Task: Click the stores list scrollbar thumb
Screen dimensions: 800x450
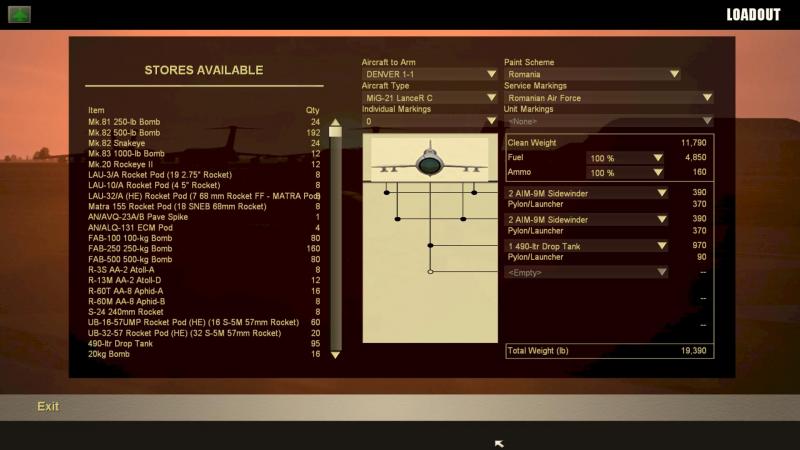Action: click(335, 132)
